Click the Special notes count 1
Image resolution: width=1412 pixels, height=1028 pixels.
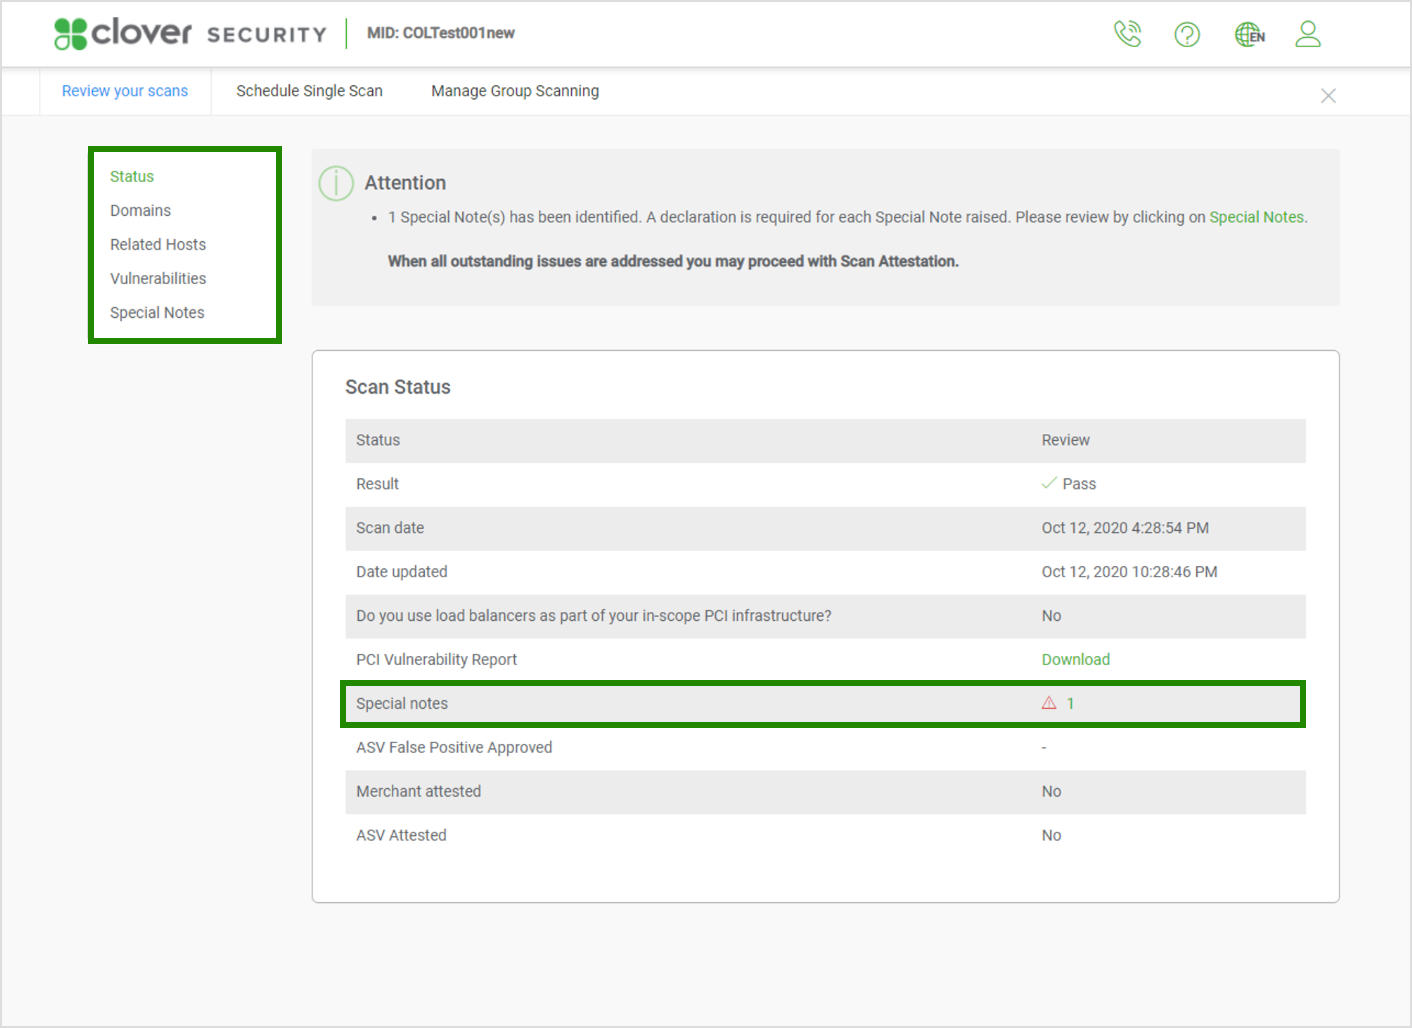(1070, 703)
